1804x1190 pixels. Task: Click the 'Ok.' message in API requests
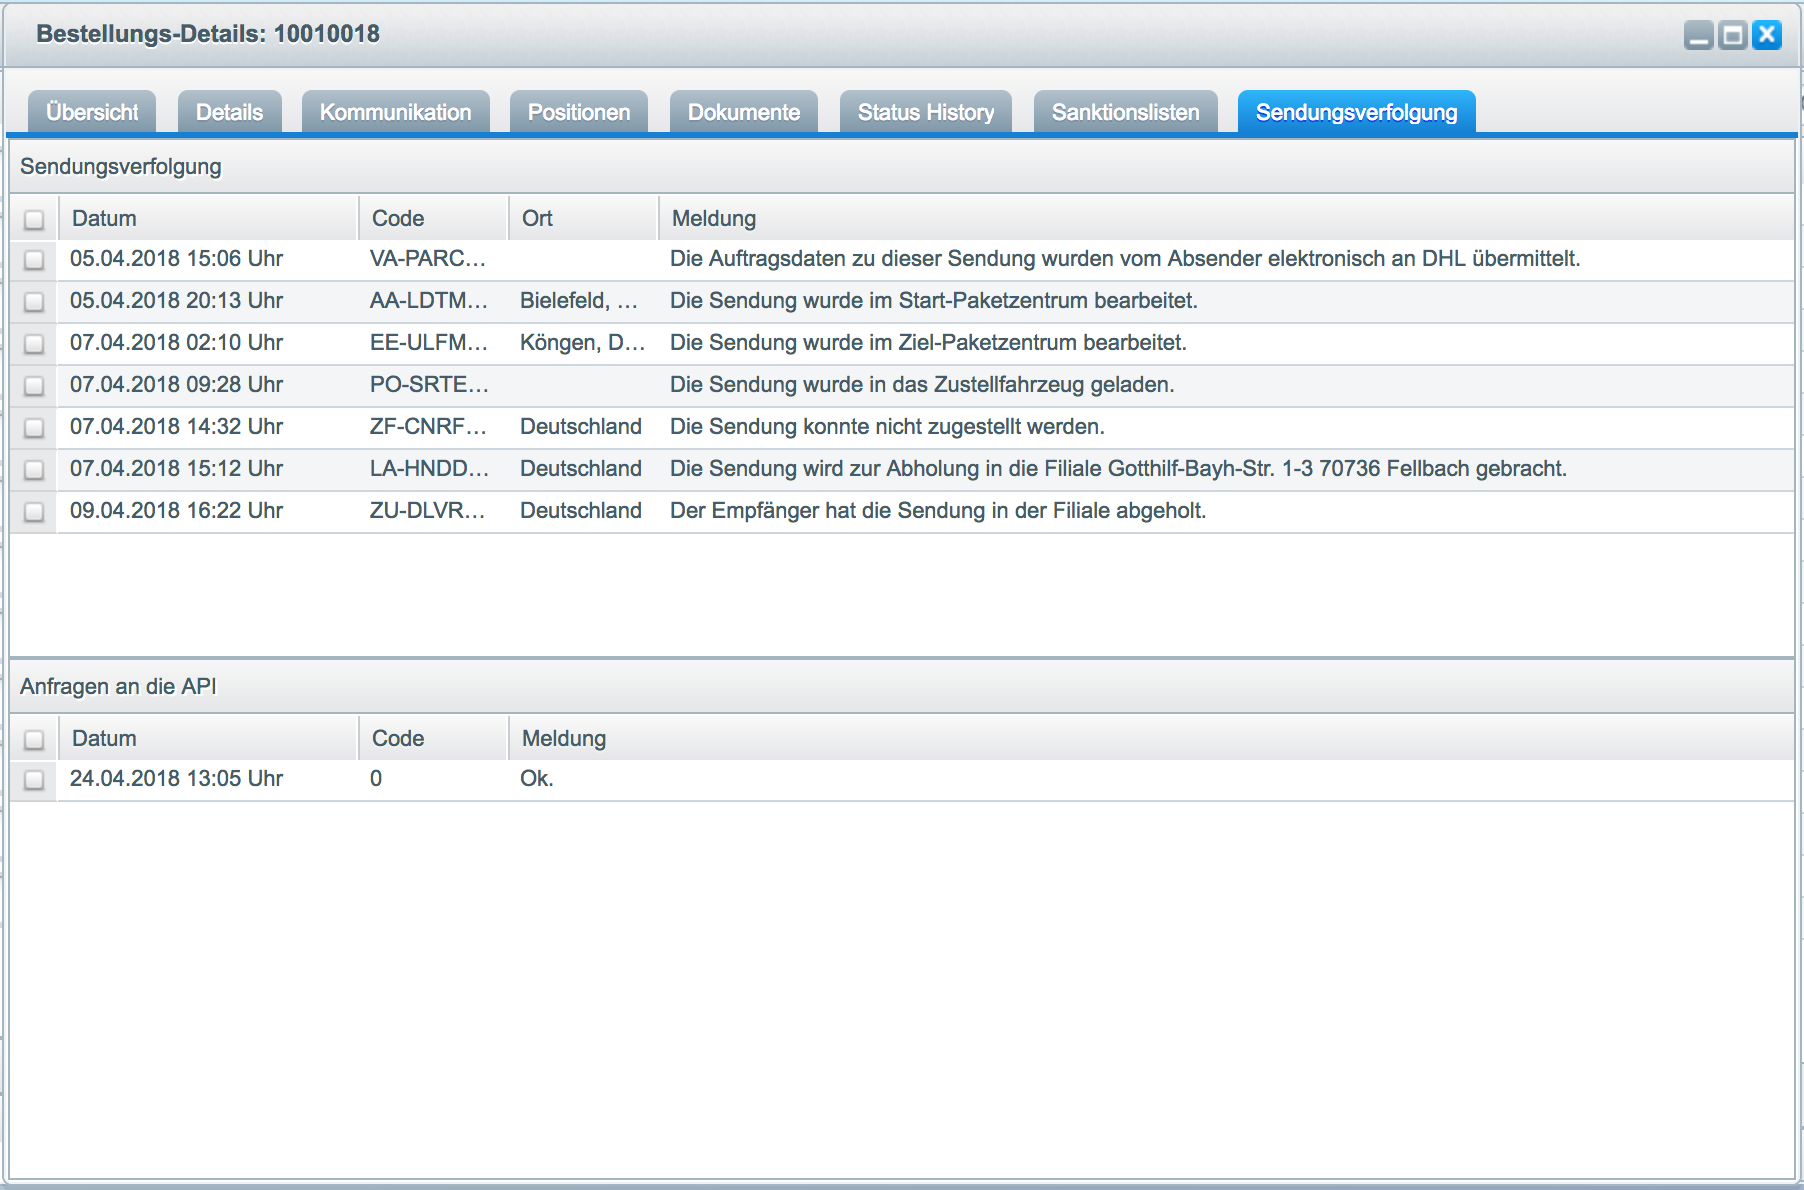537,779
